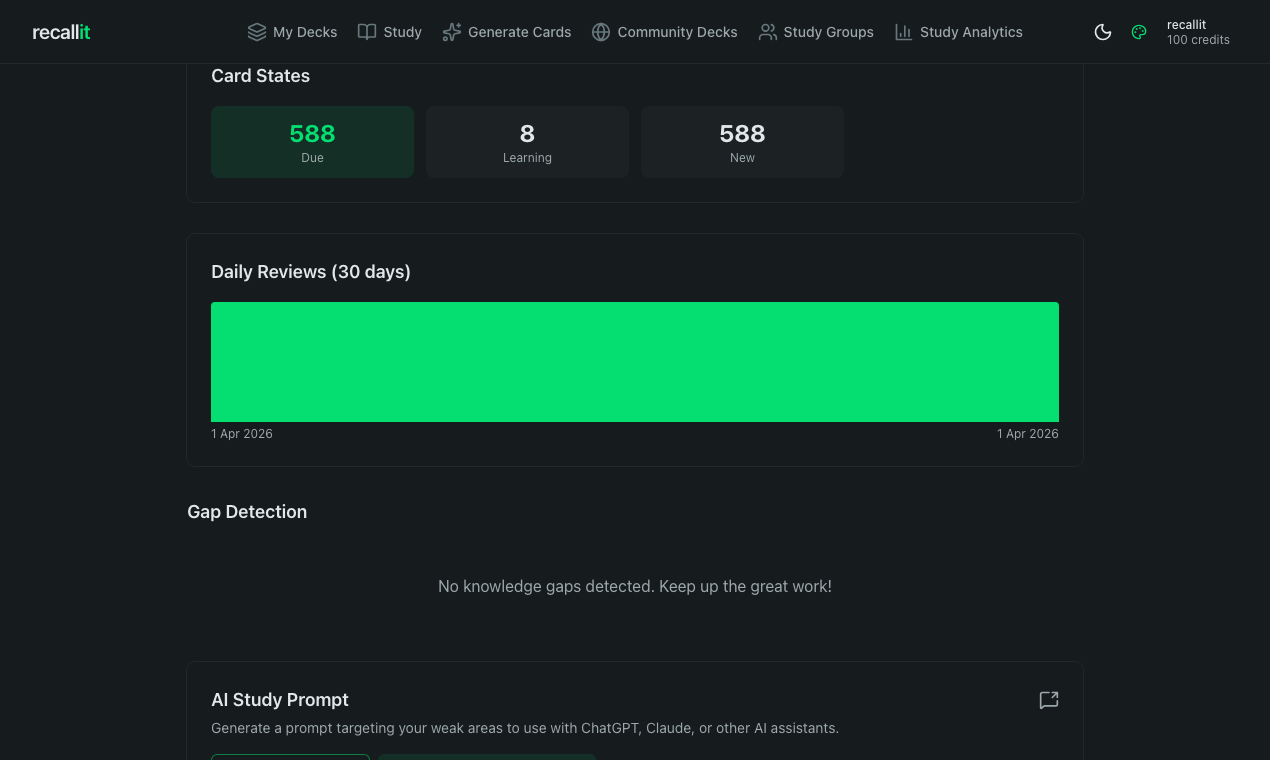Click the outlined button under AI Study Prompt

[290, 758]
